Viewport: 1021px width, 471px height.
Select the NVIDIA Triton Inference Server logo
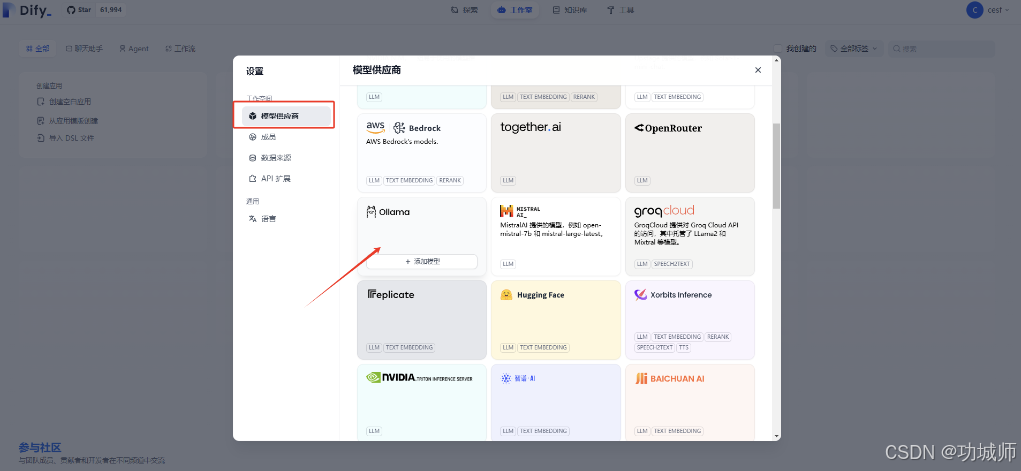(x=419, y=377)
